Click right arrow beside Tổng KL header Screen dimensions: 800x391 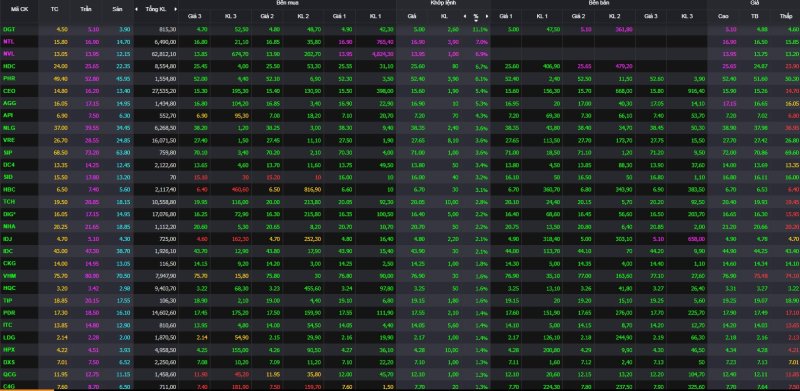pos(176,9)
